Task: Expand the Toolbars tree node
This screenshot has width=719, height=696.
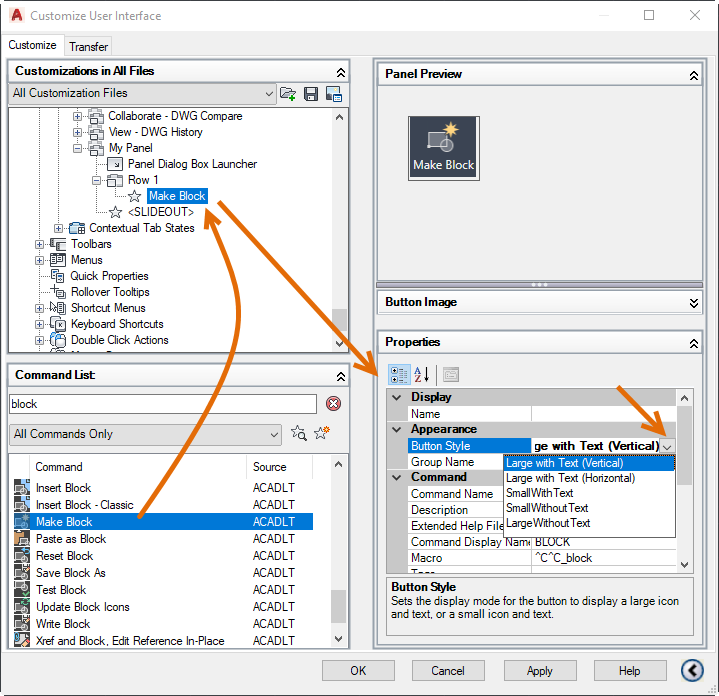Action: tap(39, 244)
